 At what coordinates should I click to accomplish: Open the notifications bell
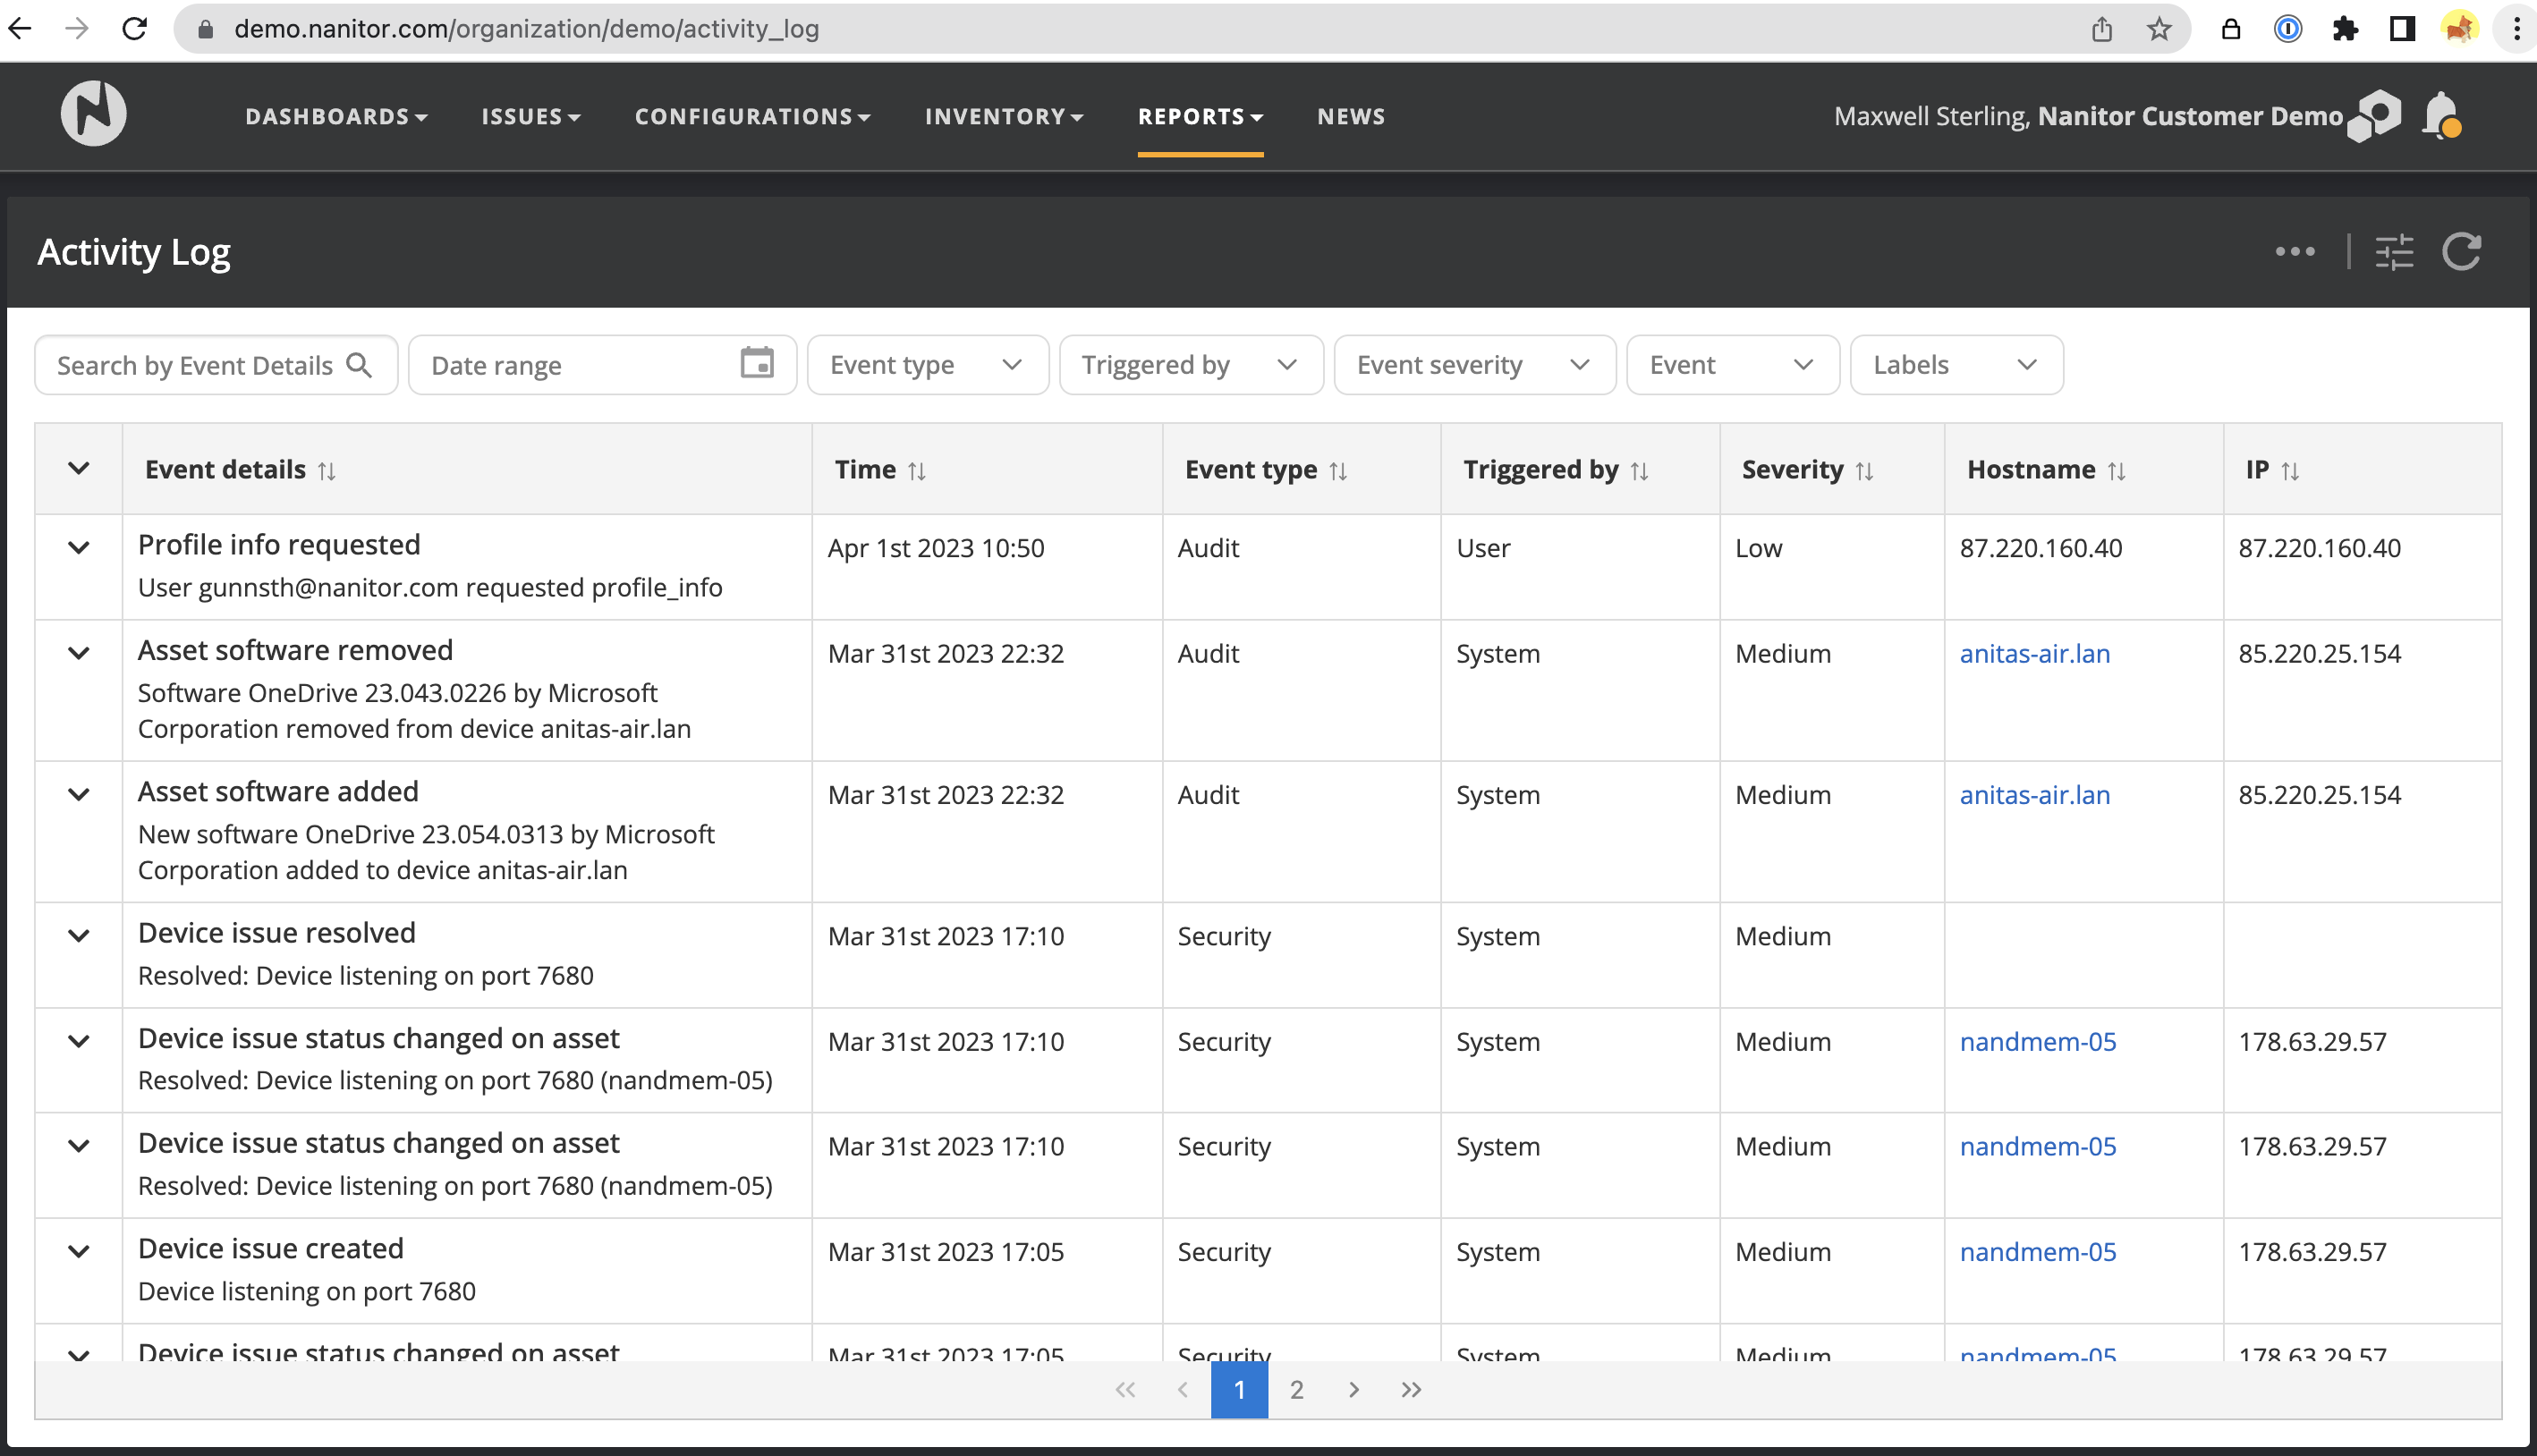click(2441, 115)
